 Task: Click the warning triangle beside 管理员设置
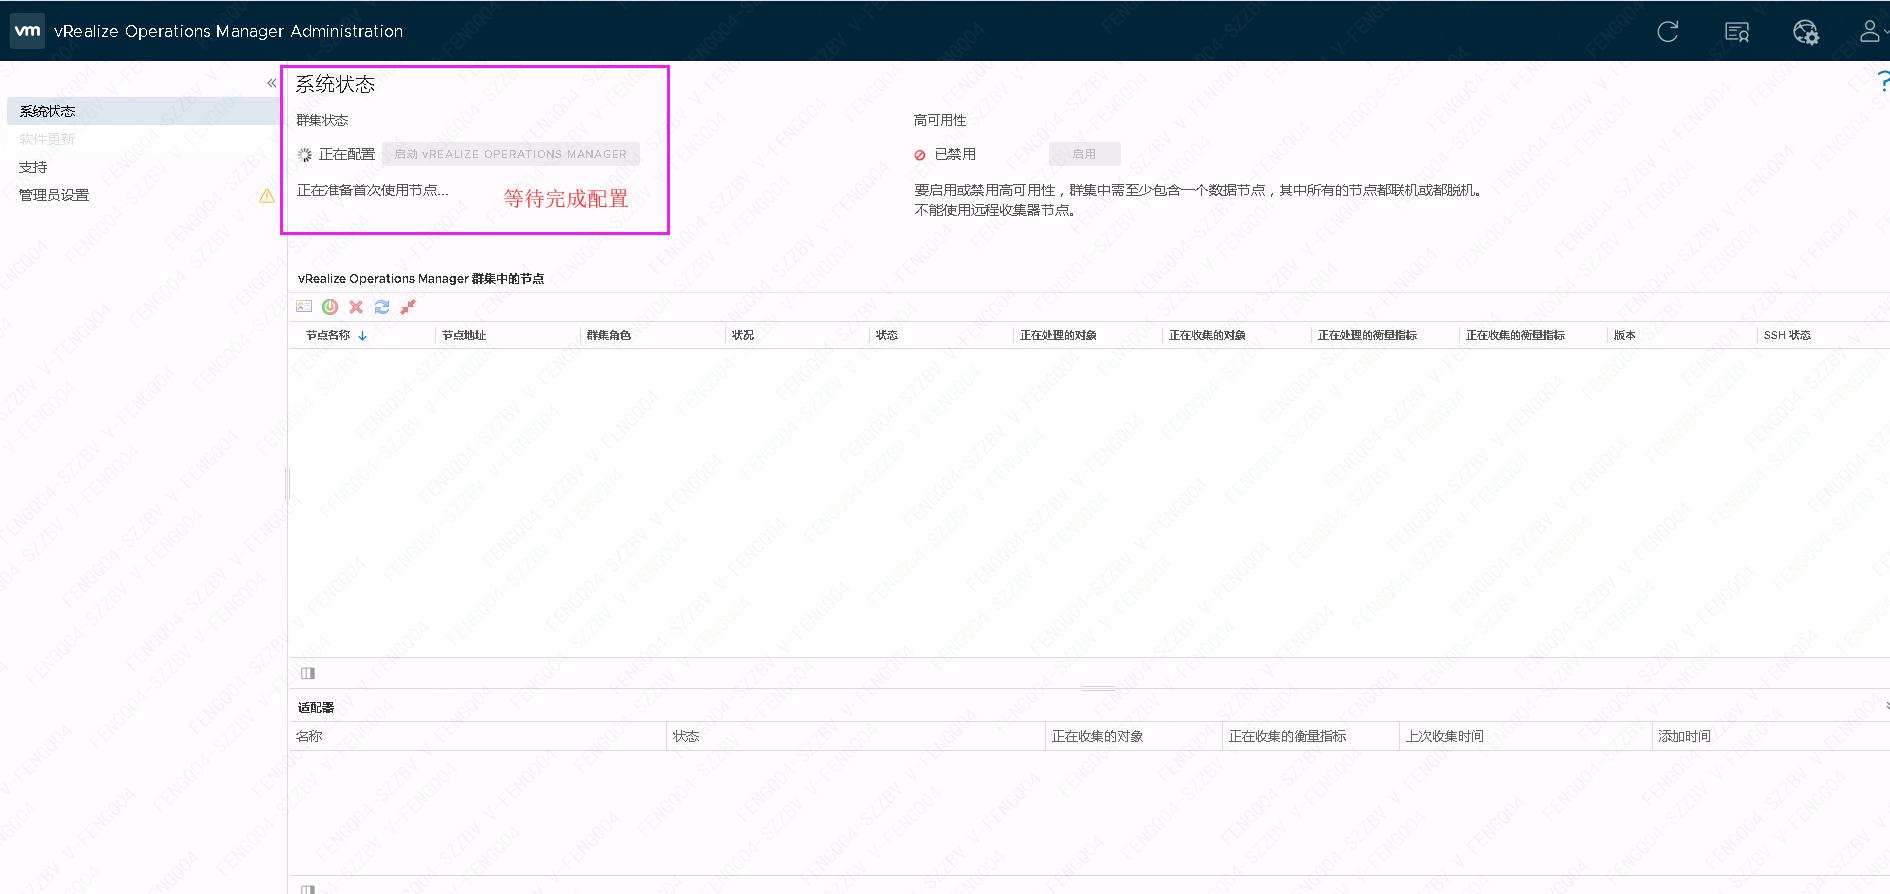pos(267,195)
